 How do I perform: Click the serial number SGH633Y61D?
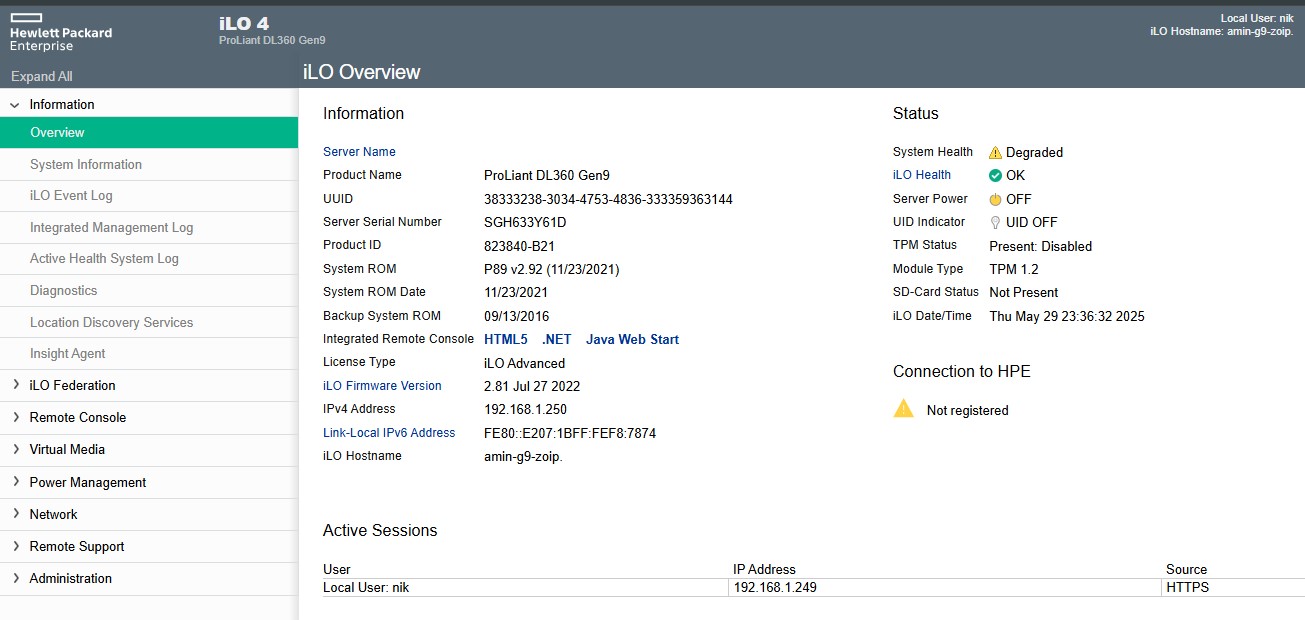[525, 222]
